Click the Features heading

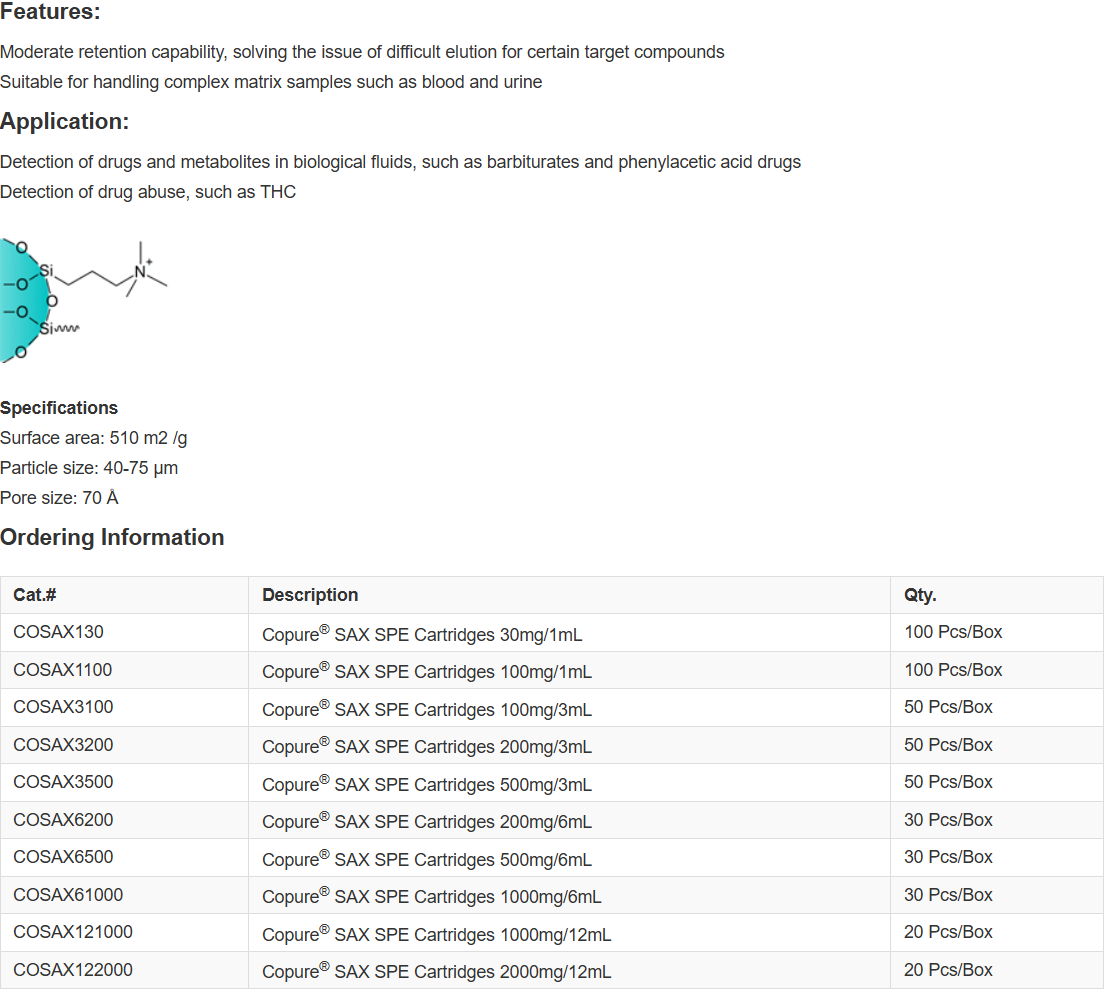pos(50,13)
